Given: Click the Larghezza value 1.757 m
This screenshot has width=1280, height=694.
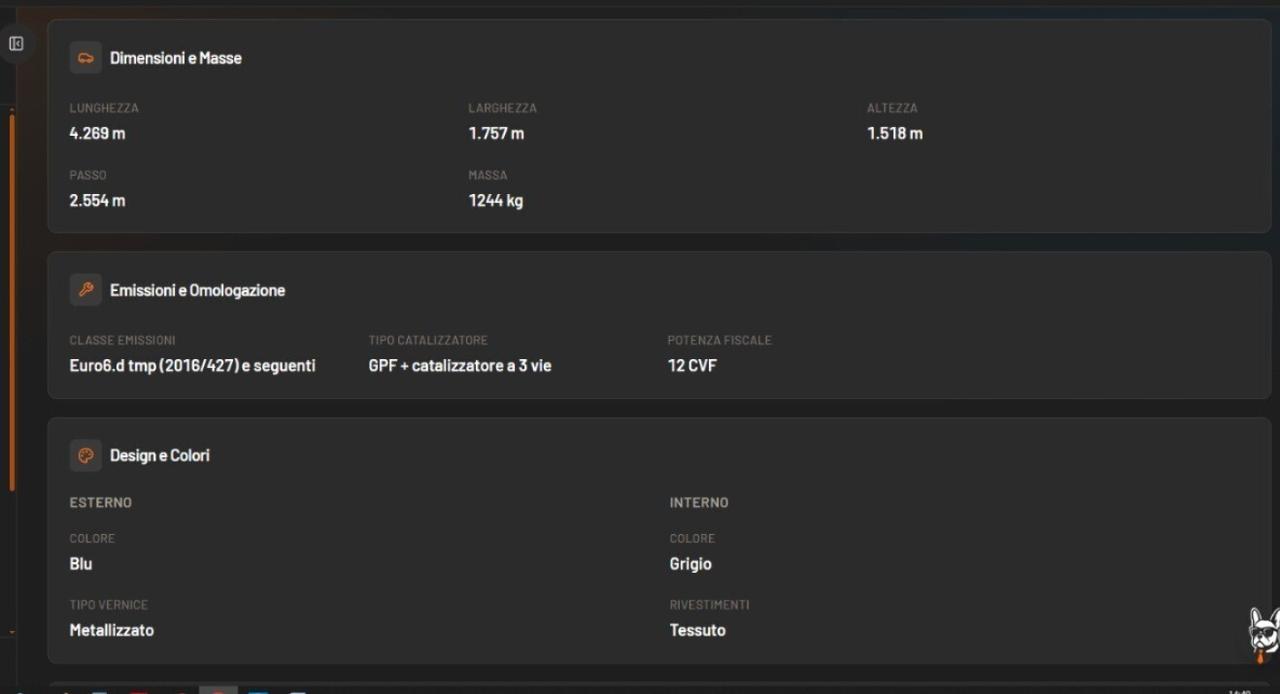Looking at the screenshot, I should (x=496, y=133).
